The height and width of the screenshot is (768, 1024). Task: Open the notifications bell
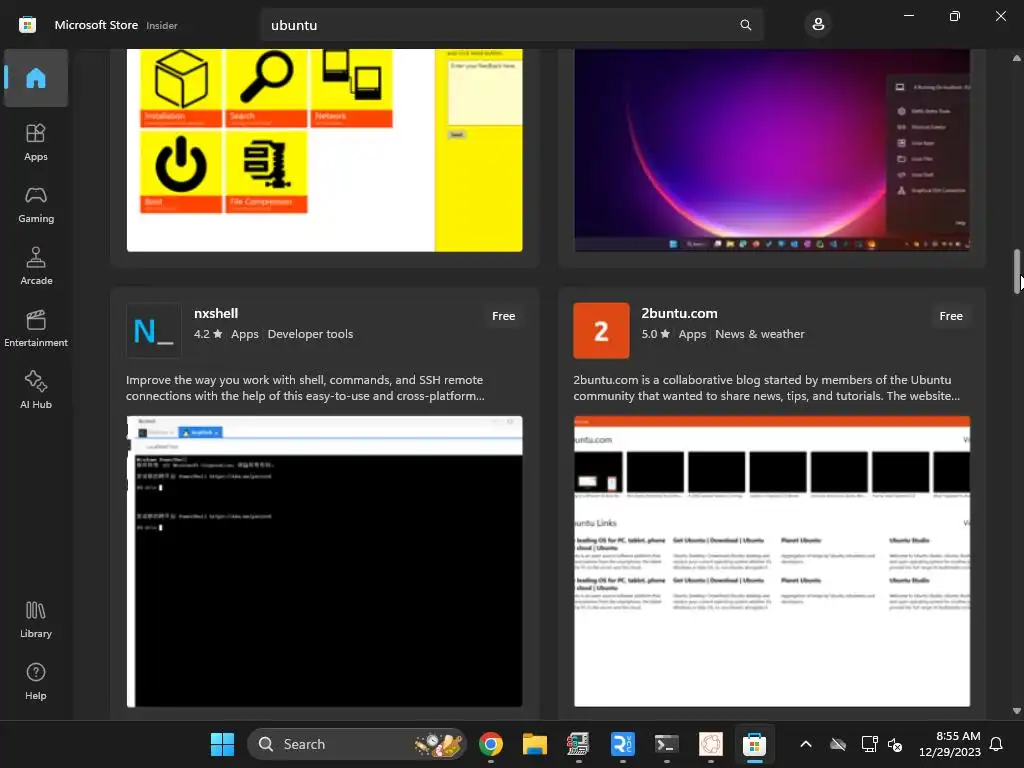(996, 744)
